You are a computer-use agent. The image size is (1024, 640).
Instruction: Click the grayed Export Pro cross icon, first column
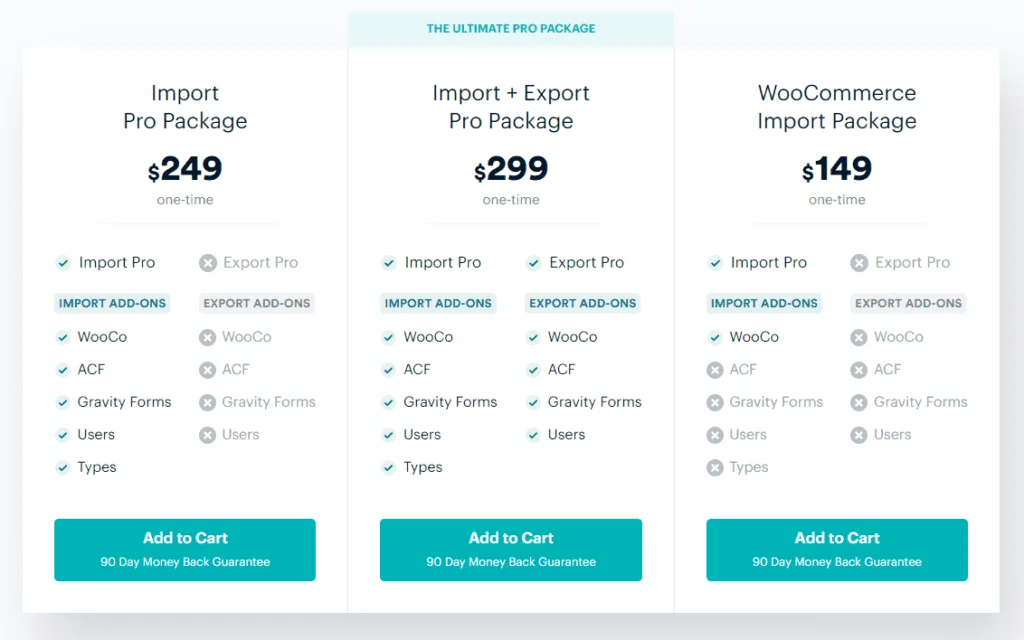coord(207,263)
